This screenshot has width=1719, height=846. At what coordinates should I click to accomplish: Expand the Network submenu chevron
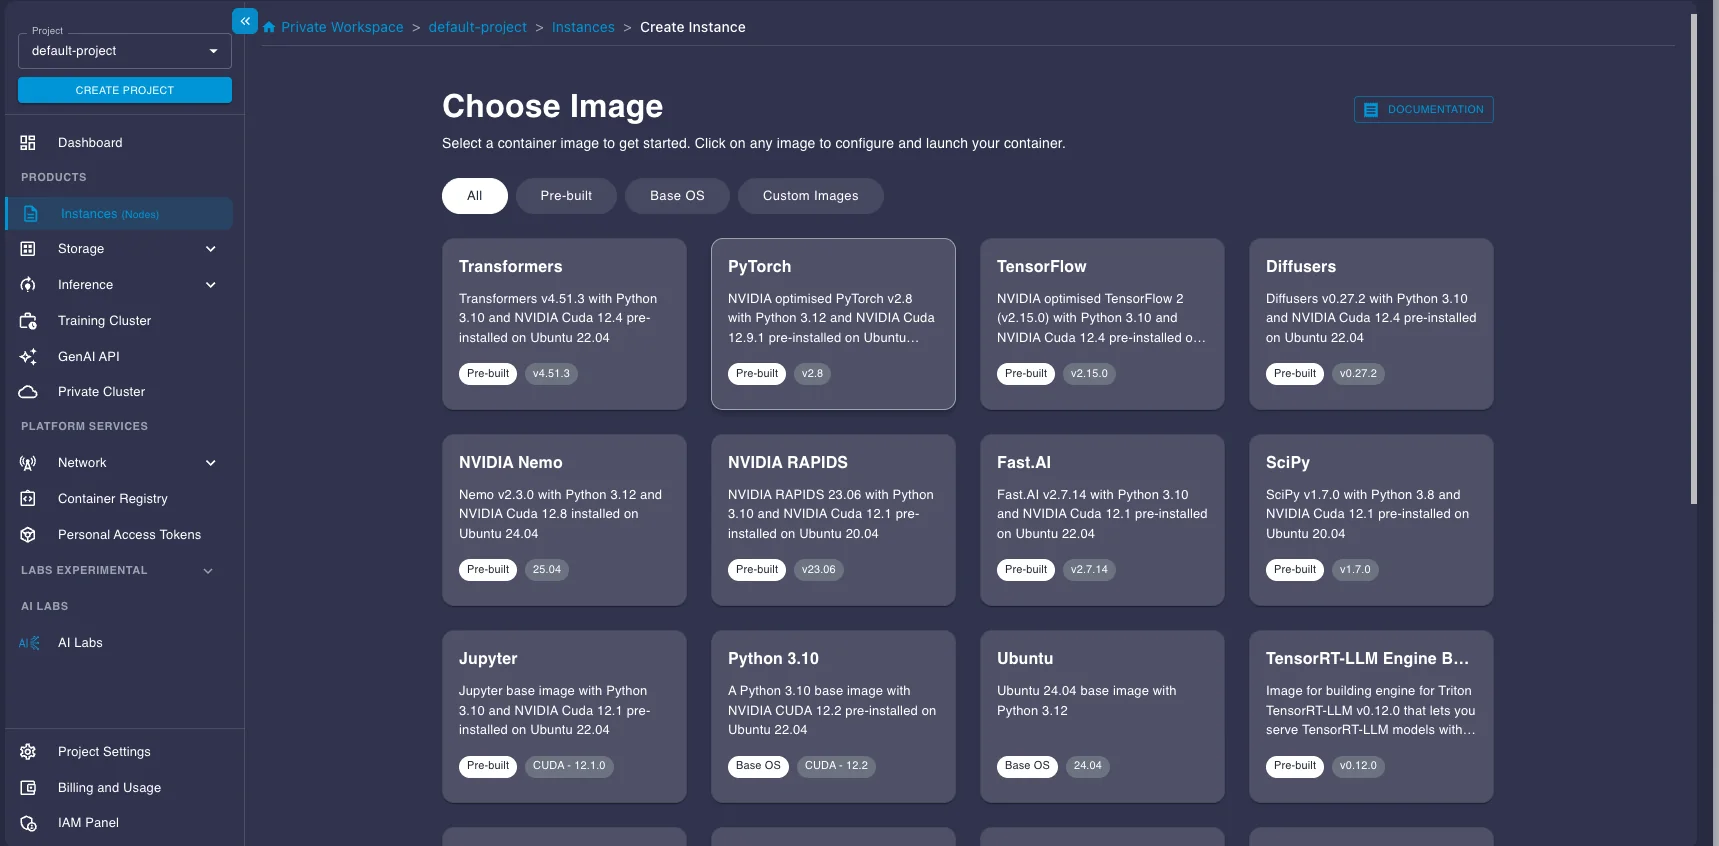(x=210, y=463)
